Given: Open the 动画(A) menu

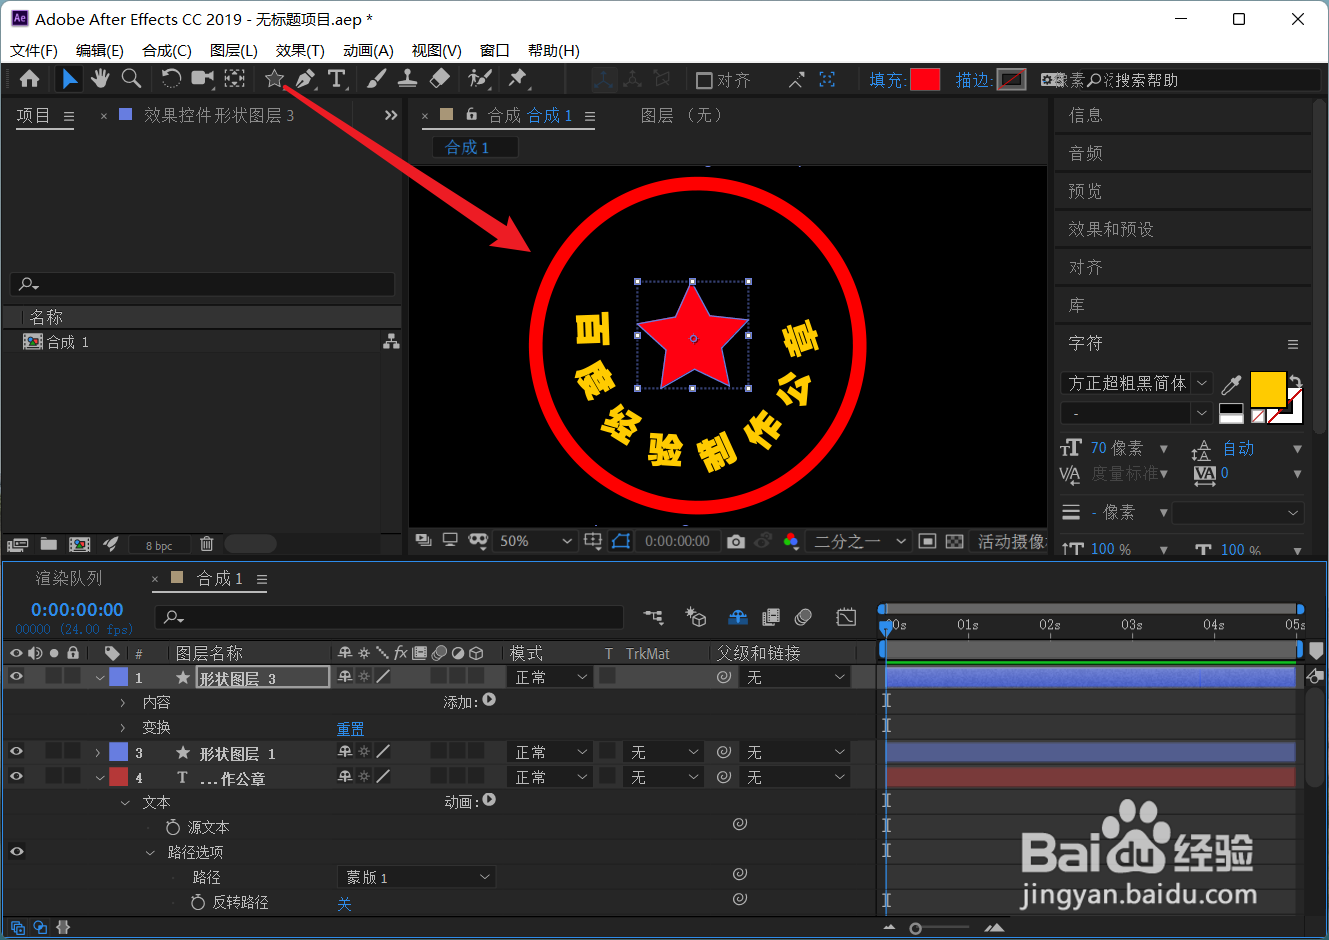Looking at the screenshot, I should 368,50.
